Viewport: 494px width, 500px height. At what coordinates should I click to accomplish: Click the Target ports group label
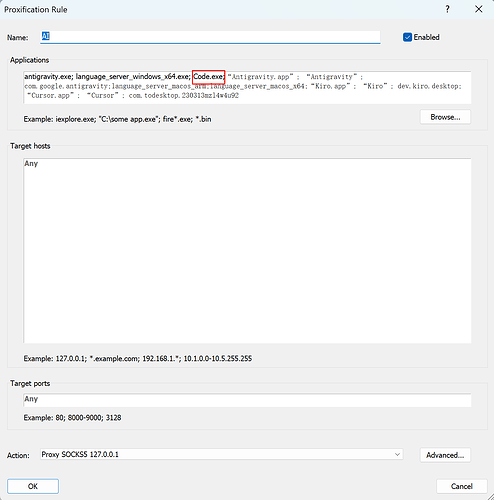coord(30,383)
